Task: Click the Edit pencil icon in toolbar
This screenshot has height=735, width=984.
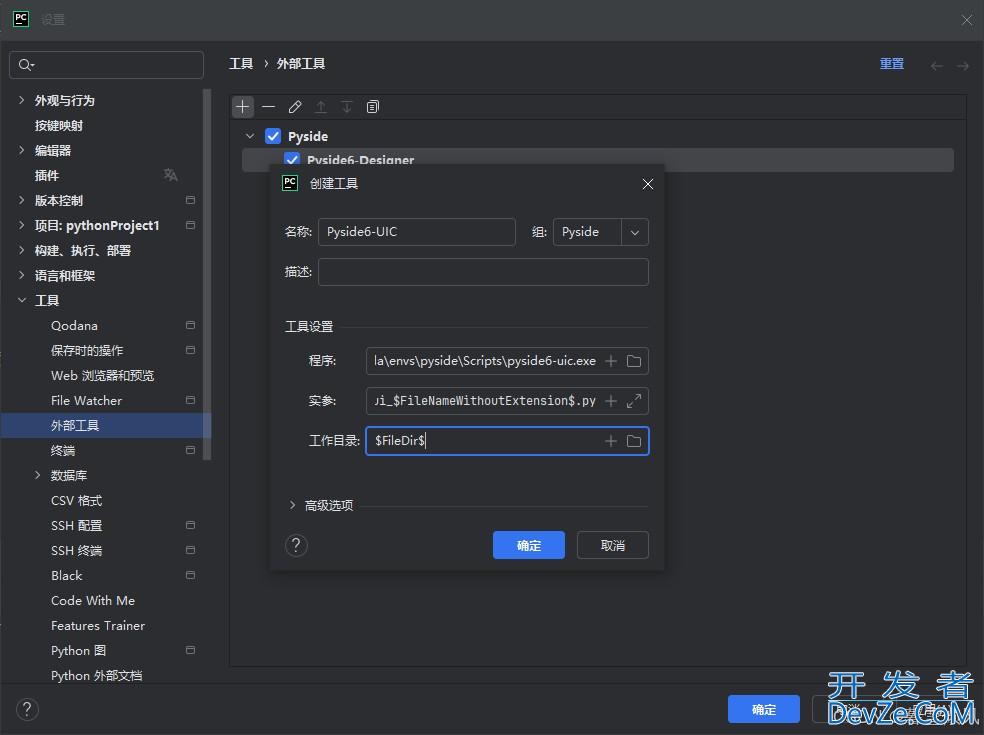Action: 295,107
